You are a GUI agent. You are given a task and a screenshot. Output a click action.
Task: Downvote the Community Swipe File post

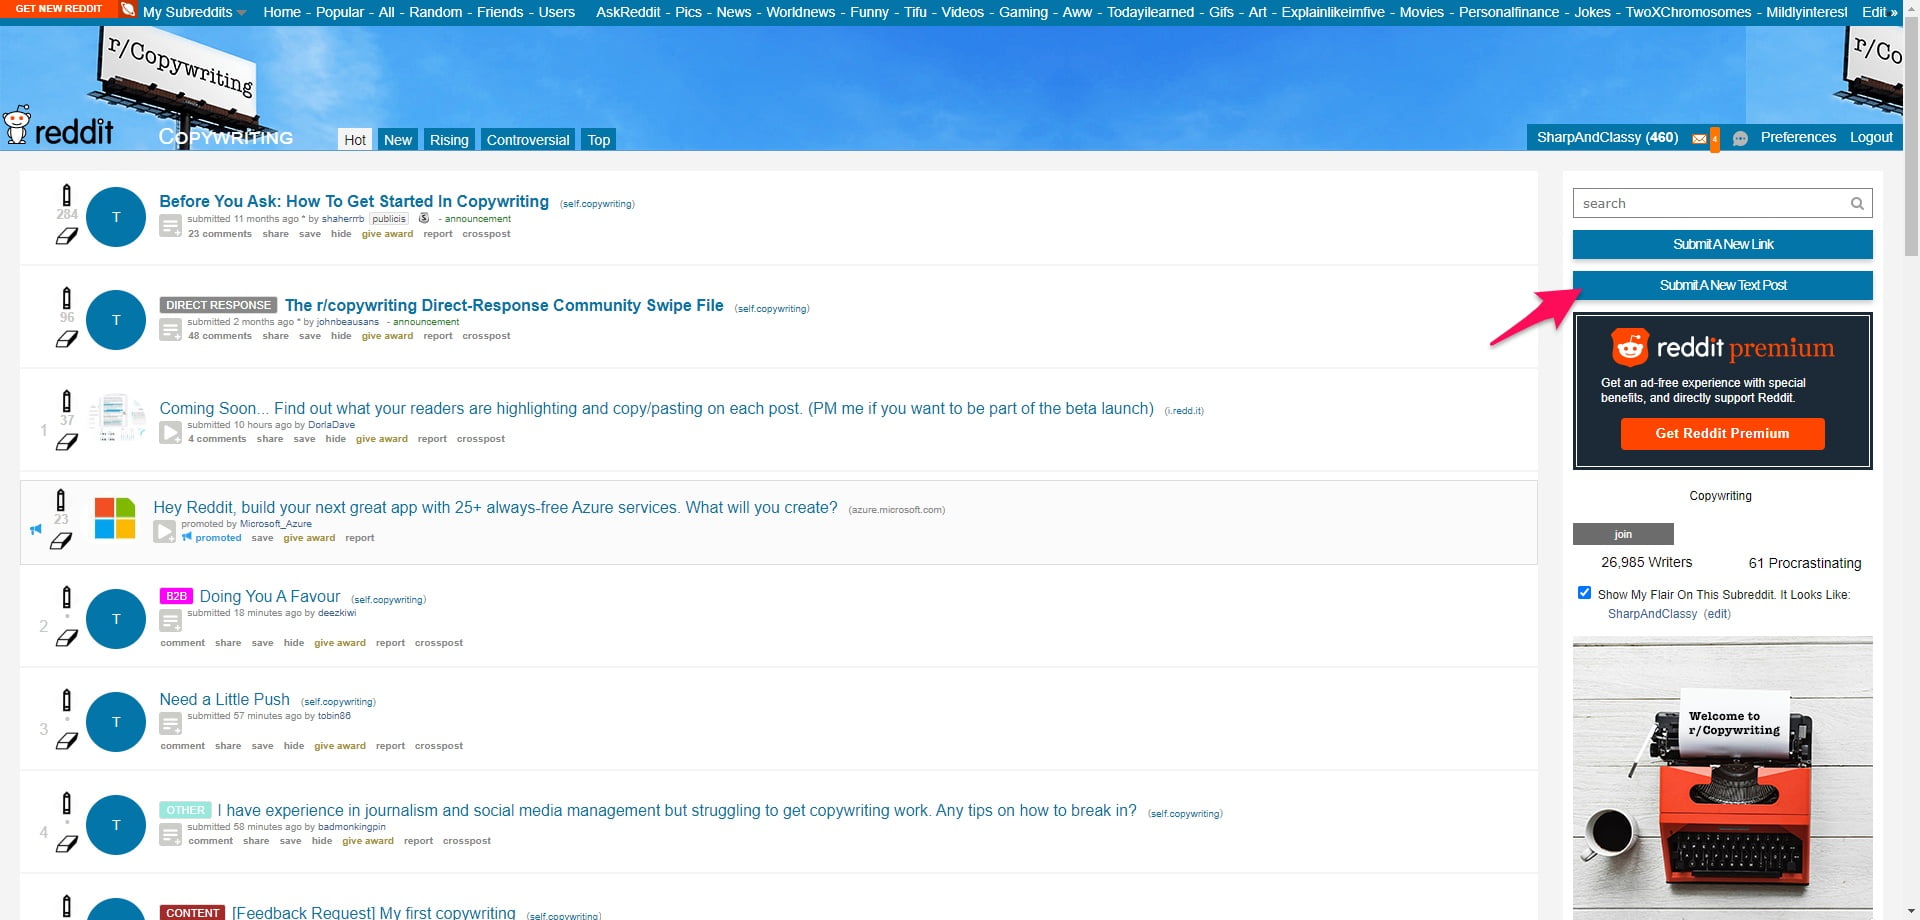click(x=67, y=340)
